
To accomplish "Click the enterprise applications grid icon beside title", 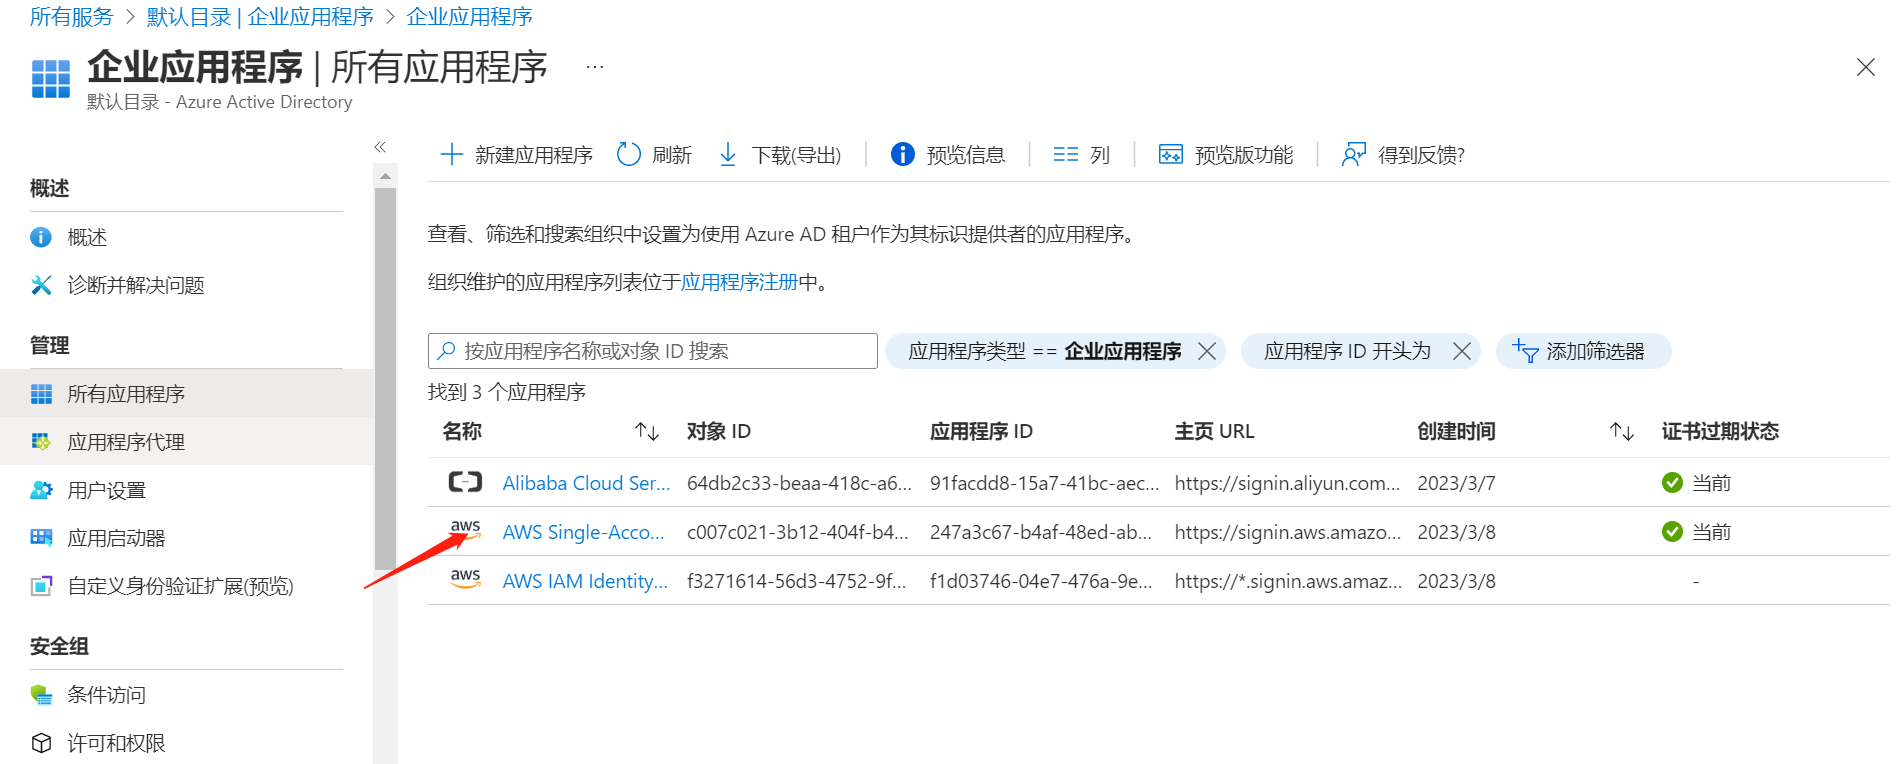I will coord(51,78).
